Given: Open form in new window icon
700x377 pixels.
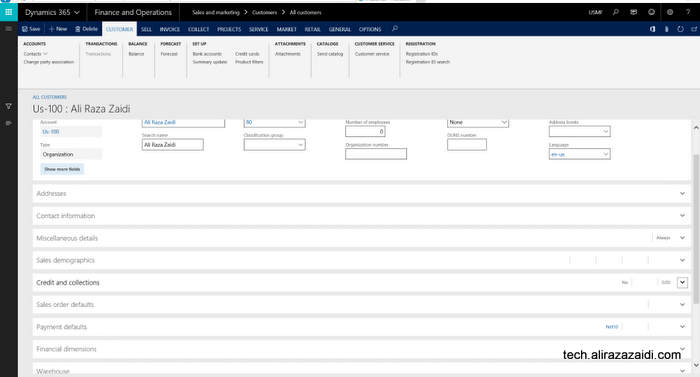Looking at the screenshot, I should [x=694, y=29].
